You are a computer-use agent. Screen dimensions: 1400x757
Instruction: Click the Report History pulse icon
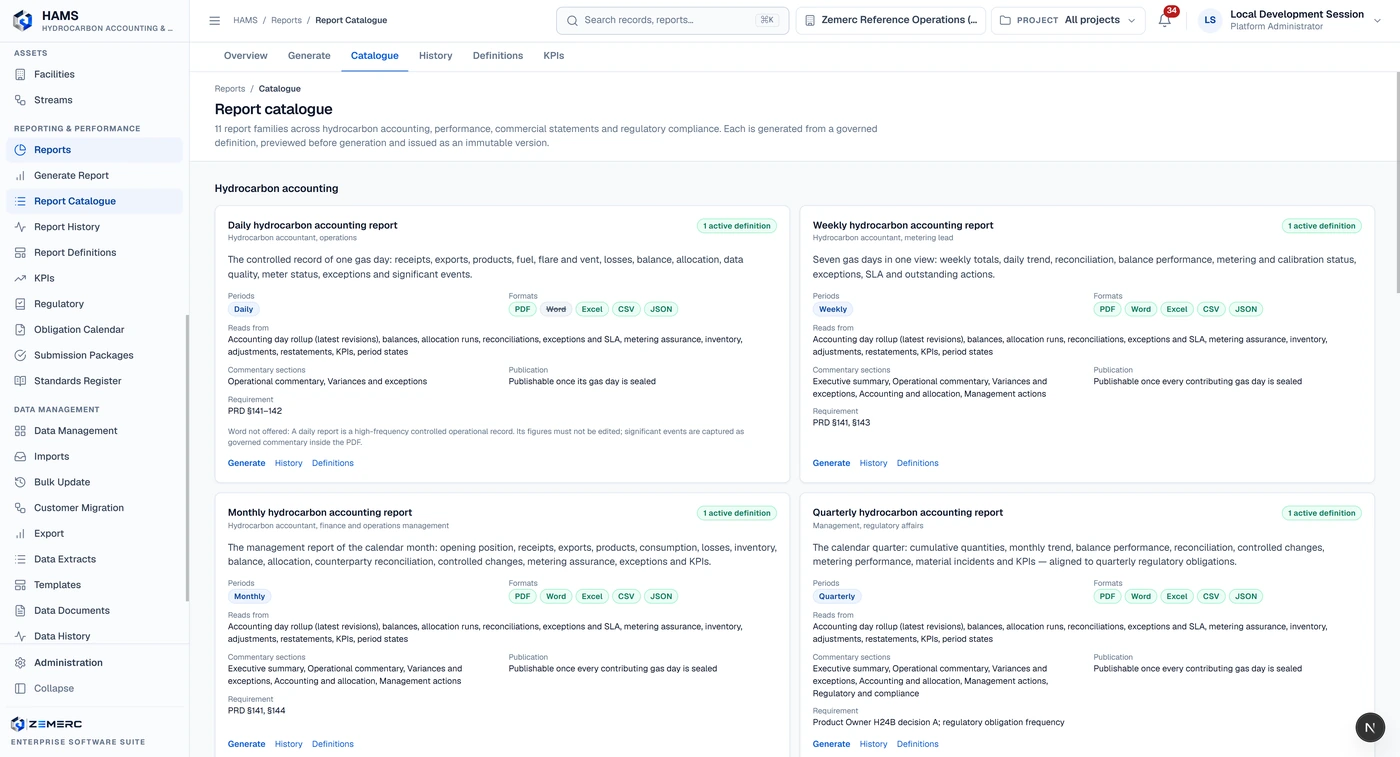click(20, 227)
